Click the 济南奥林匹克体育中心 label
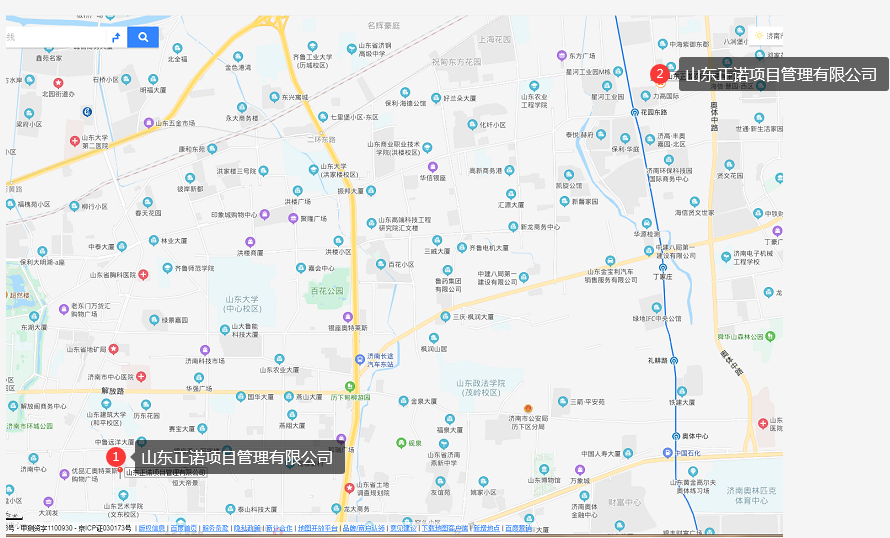This screenshot has height=538, width=890. [x=751, y=495]
